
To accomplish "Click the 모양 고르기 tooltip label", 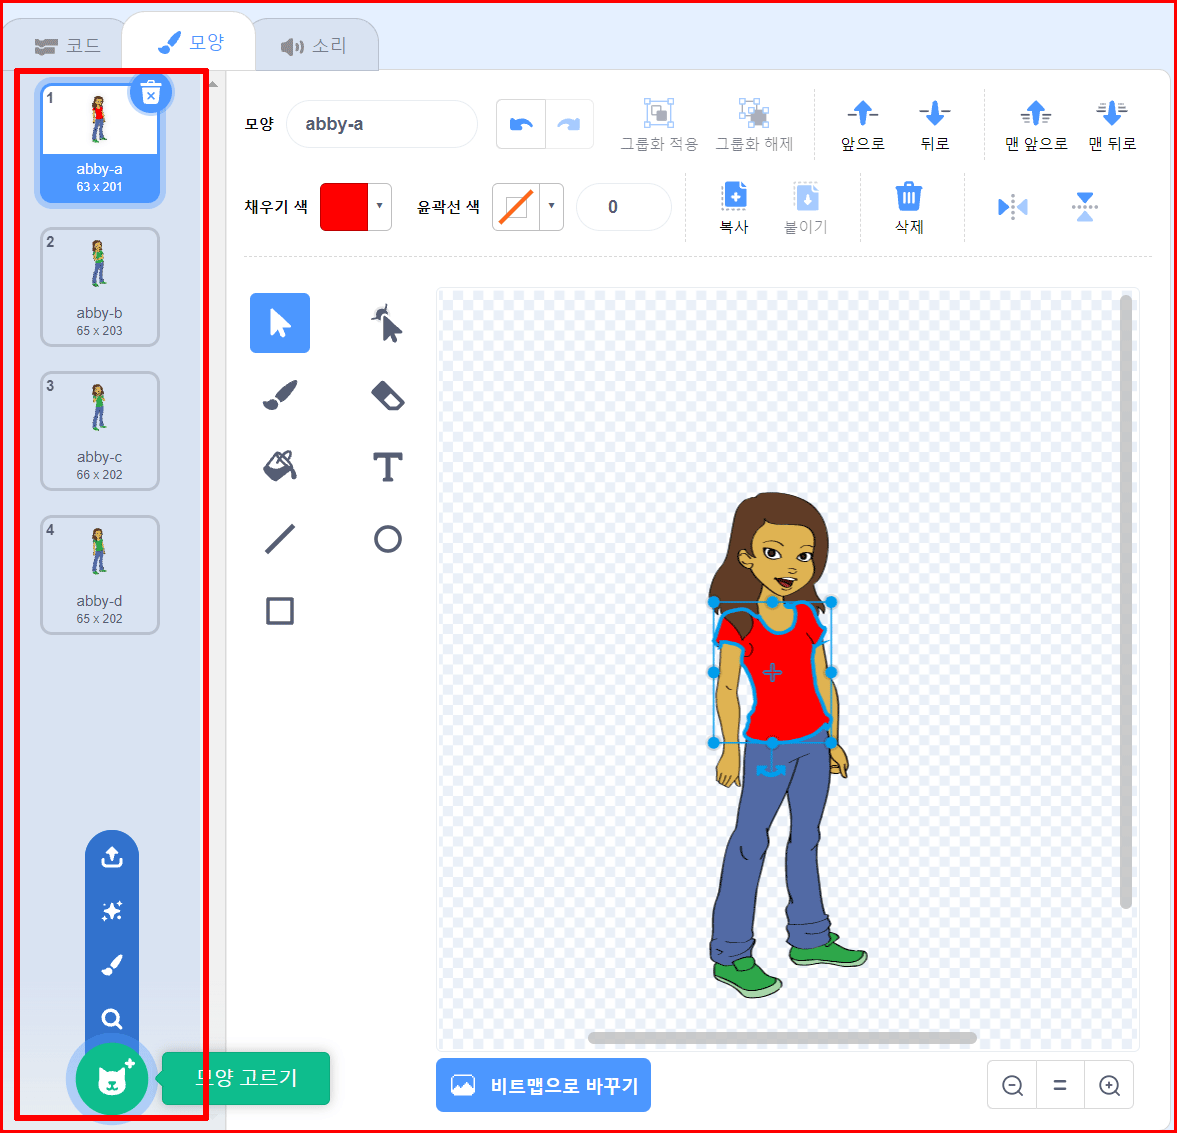I will (x=246, y=1078).
